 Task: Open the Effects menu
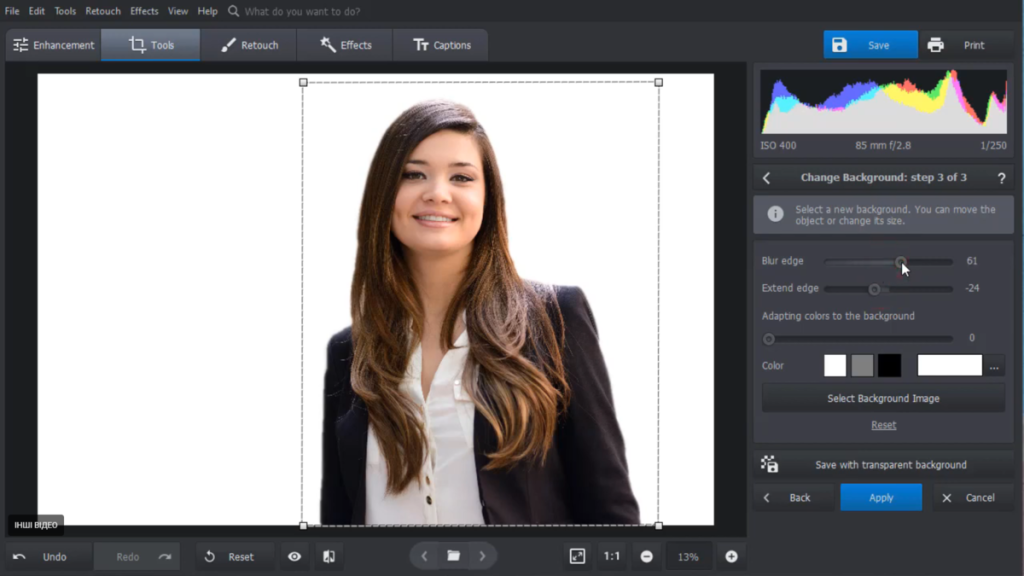pos(144,10)
